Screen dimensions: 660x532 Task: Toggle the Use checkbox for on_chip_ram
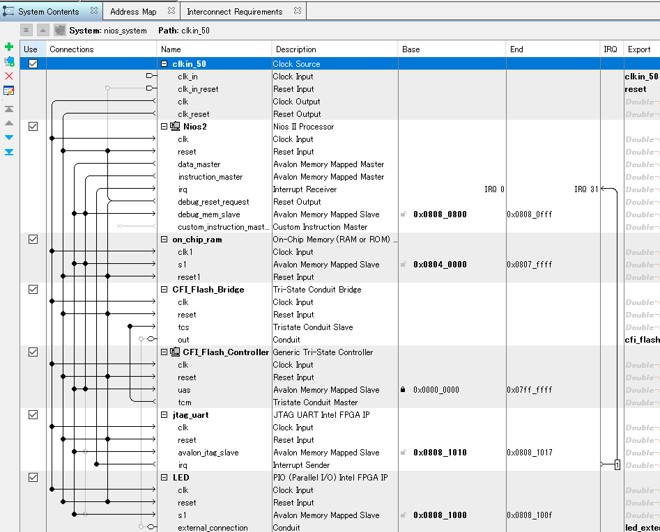coord(33,239)
